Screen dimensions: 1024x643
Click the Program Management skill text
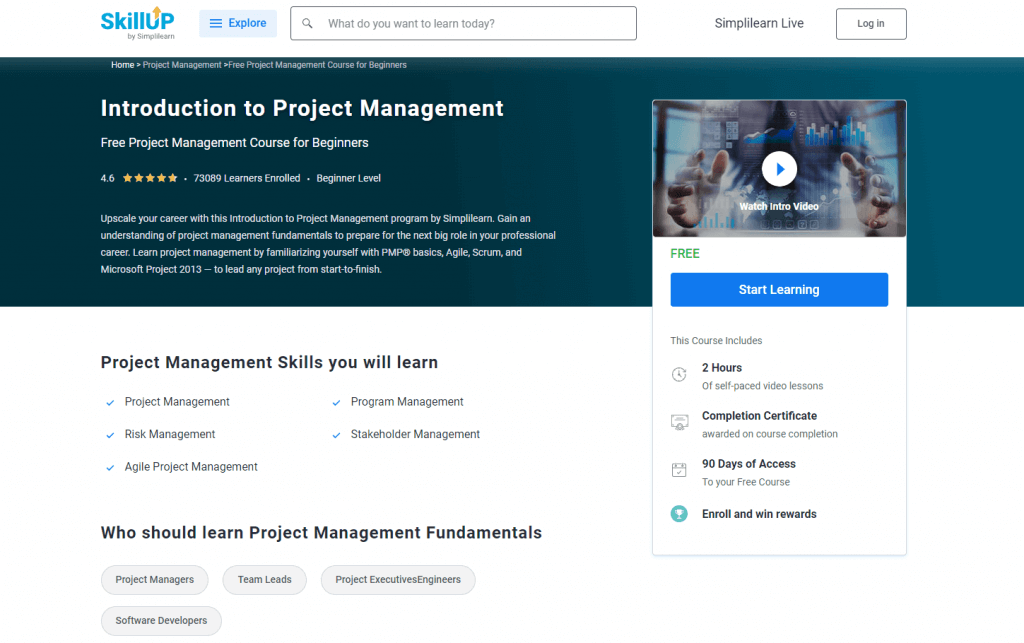(x=407, y=402)
